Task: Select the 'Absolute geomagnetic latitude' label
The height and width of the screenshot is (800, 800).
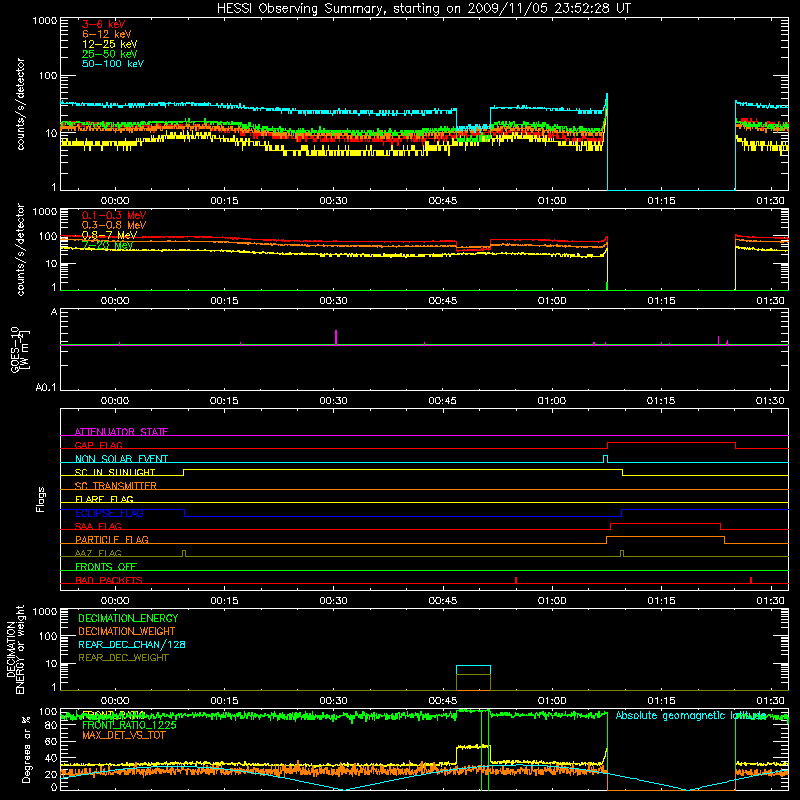Action: pyautogui.click(x=691, y=715)
